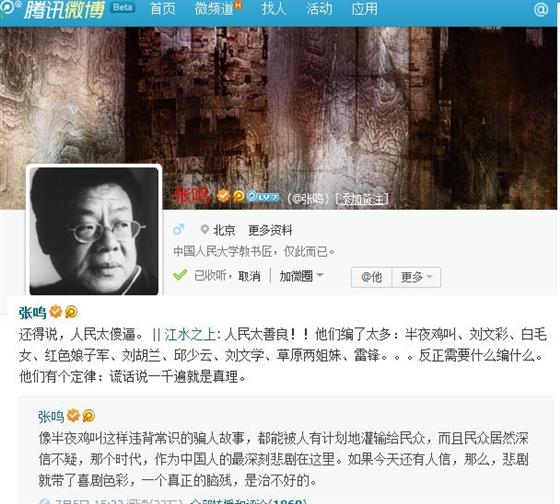Click the orange verified badge on banner

[223, 196]
